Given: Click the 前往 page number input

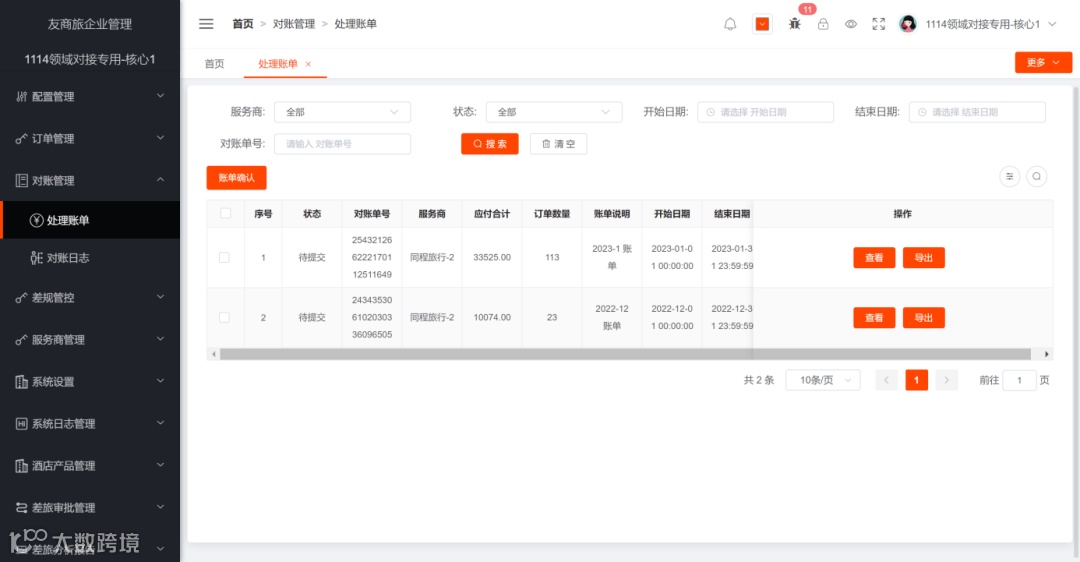Looking at the screenshot, I should [1019, 380].
